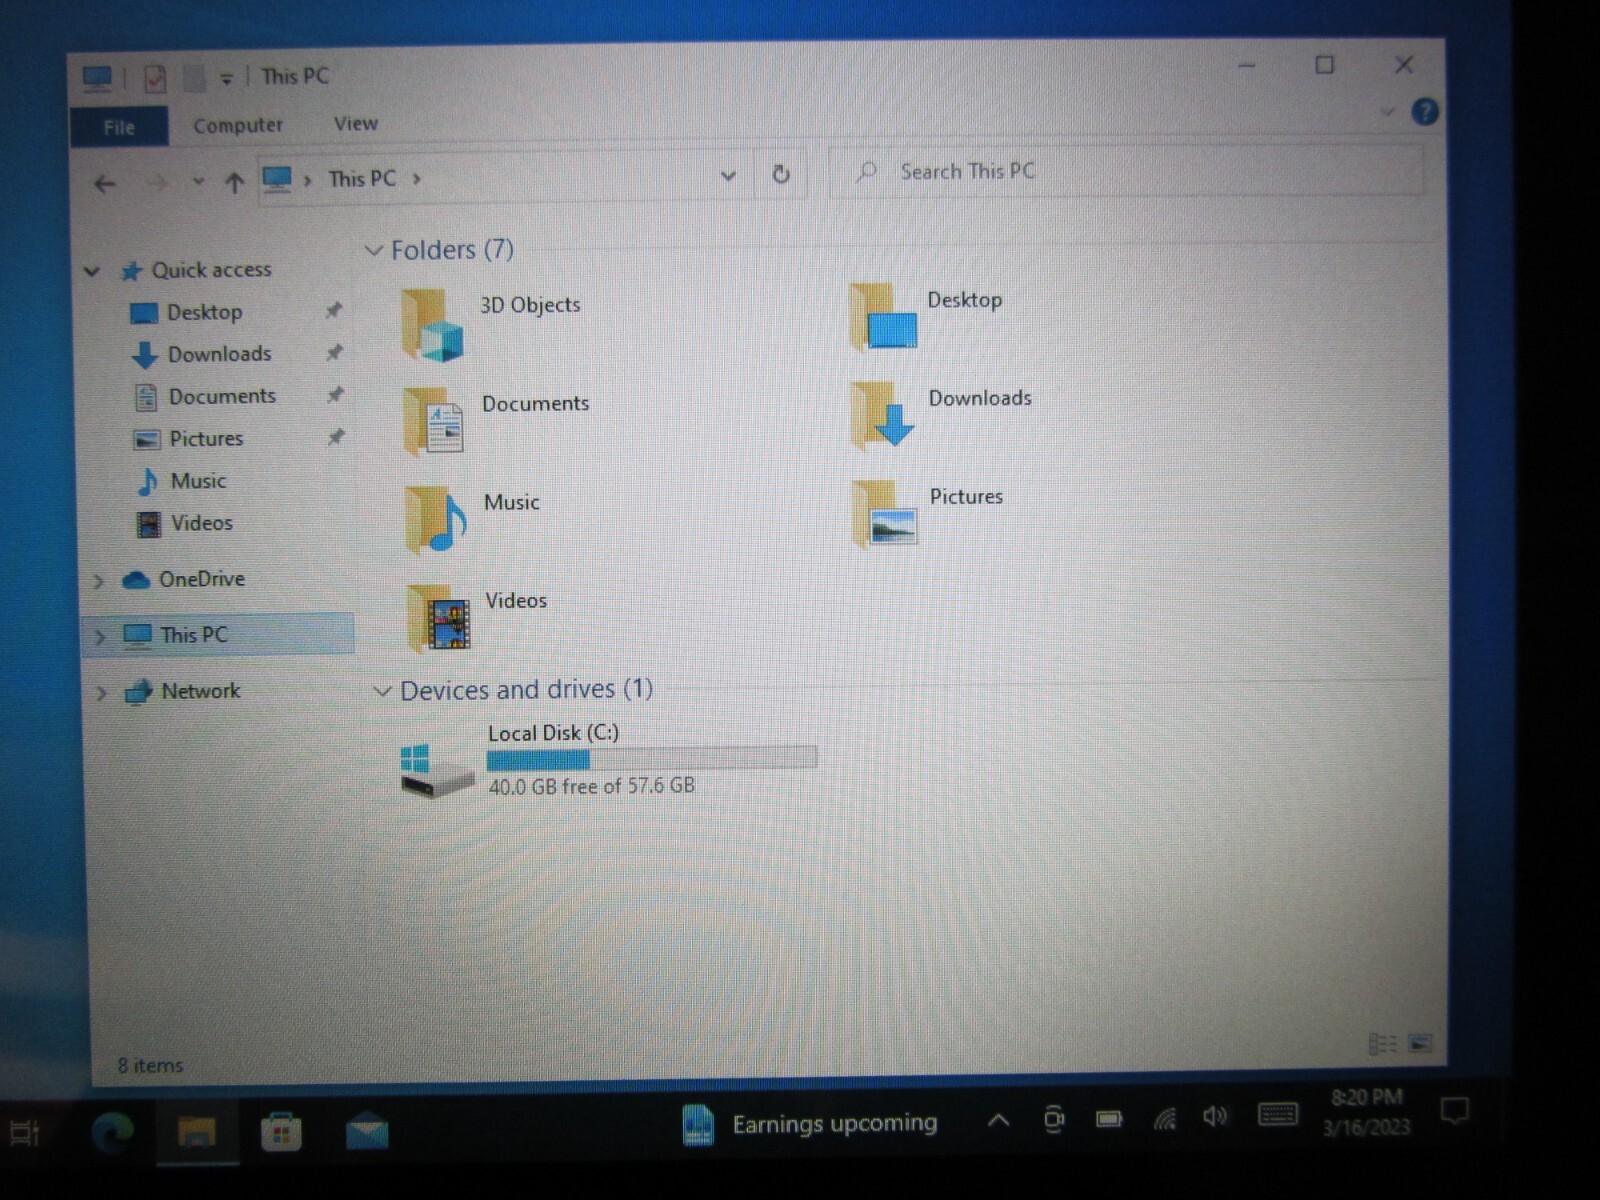Select Desktop in Quick access
The width and height of the screenshot is (1600, 1200).
click(x=205, y=313)
